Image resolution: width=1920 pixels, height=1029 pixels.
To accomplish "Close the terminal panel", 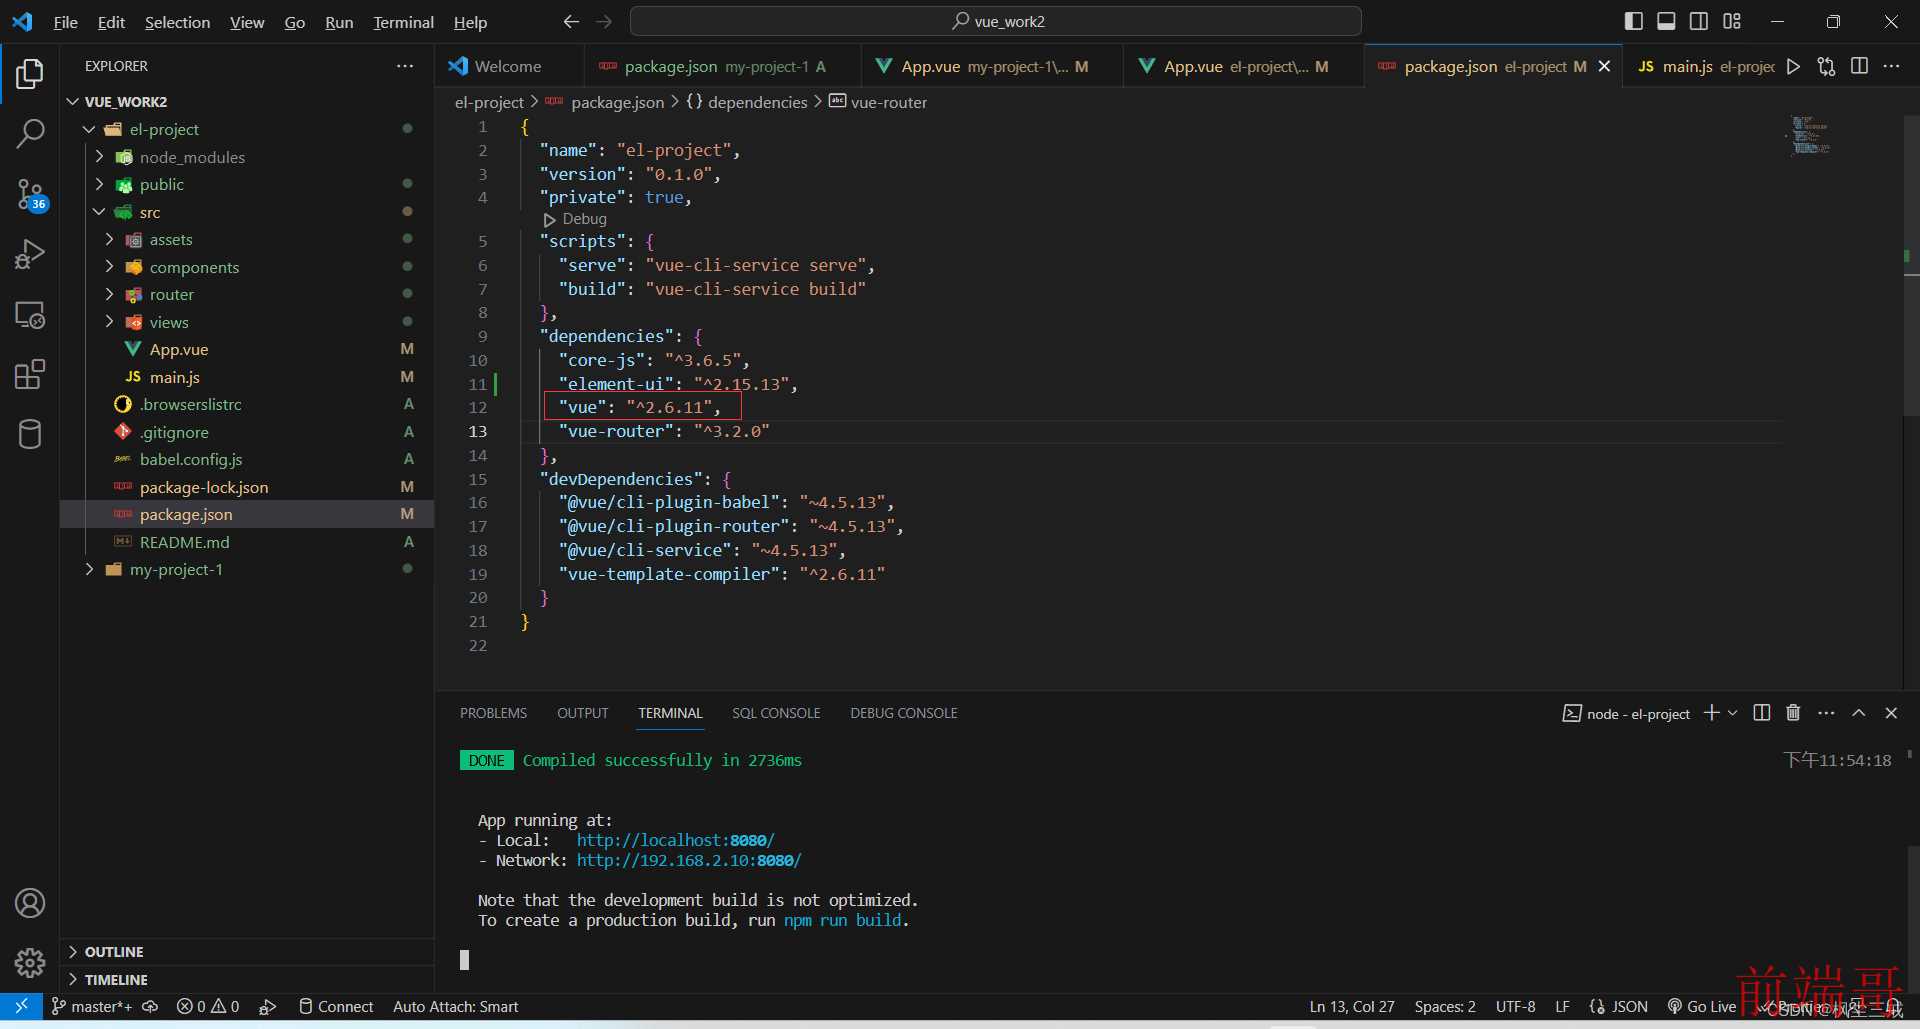I will point(1891,713).
